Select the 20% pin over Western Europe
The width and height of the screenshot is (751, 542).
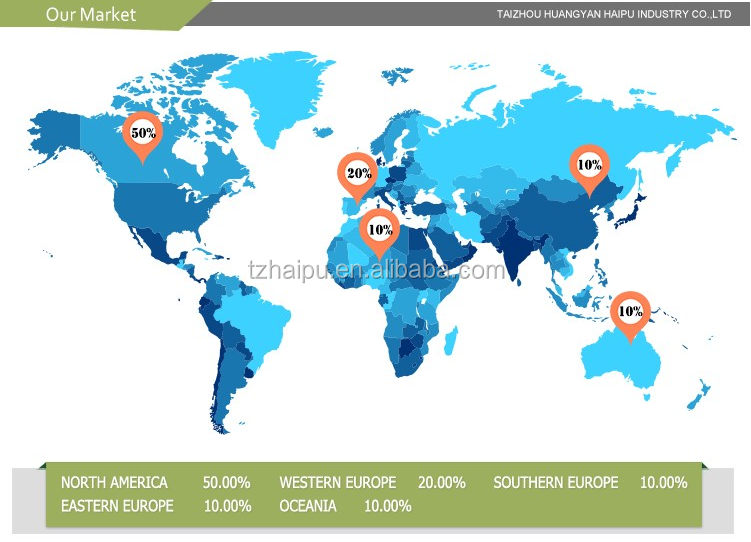point(358,173)
